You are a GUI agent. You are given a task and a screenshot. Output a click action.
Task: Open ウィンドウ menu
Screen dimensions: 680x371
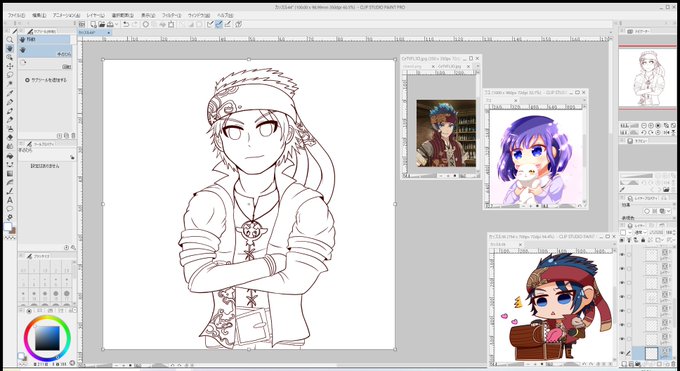click(x=199, y=15)
